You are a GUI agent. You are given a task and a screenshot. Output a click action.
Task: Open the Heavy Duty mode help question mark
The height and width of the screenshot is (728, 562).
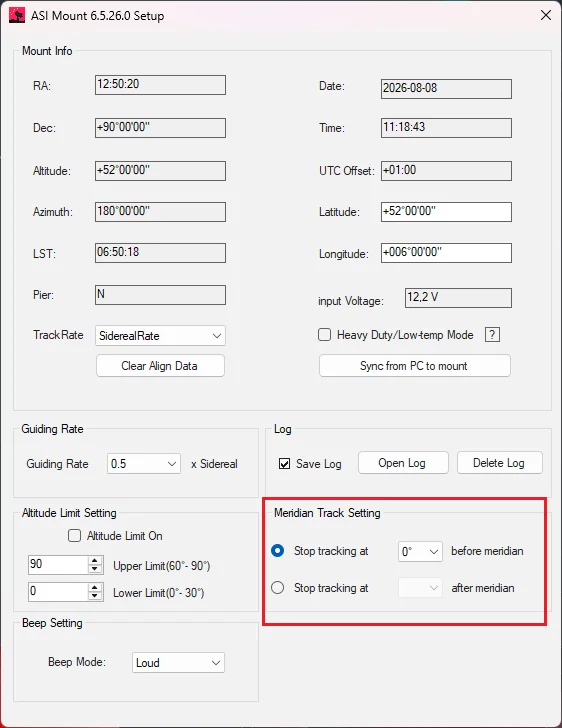coord(492,335)
